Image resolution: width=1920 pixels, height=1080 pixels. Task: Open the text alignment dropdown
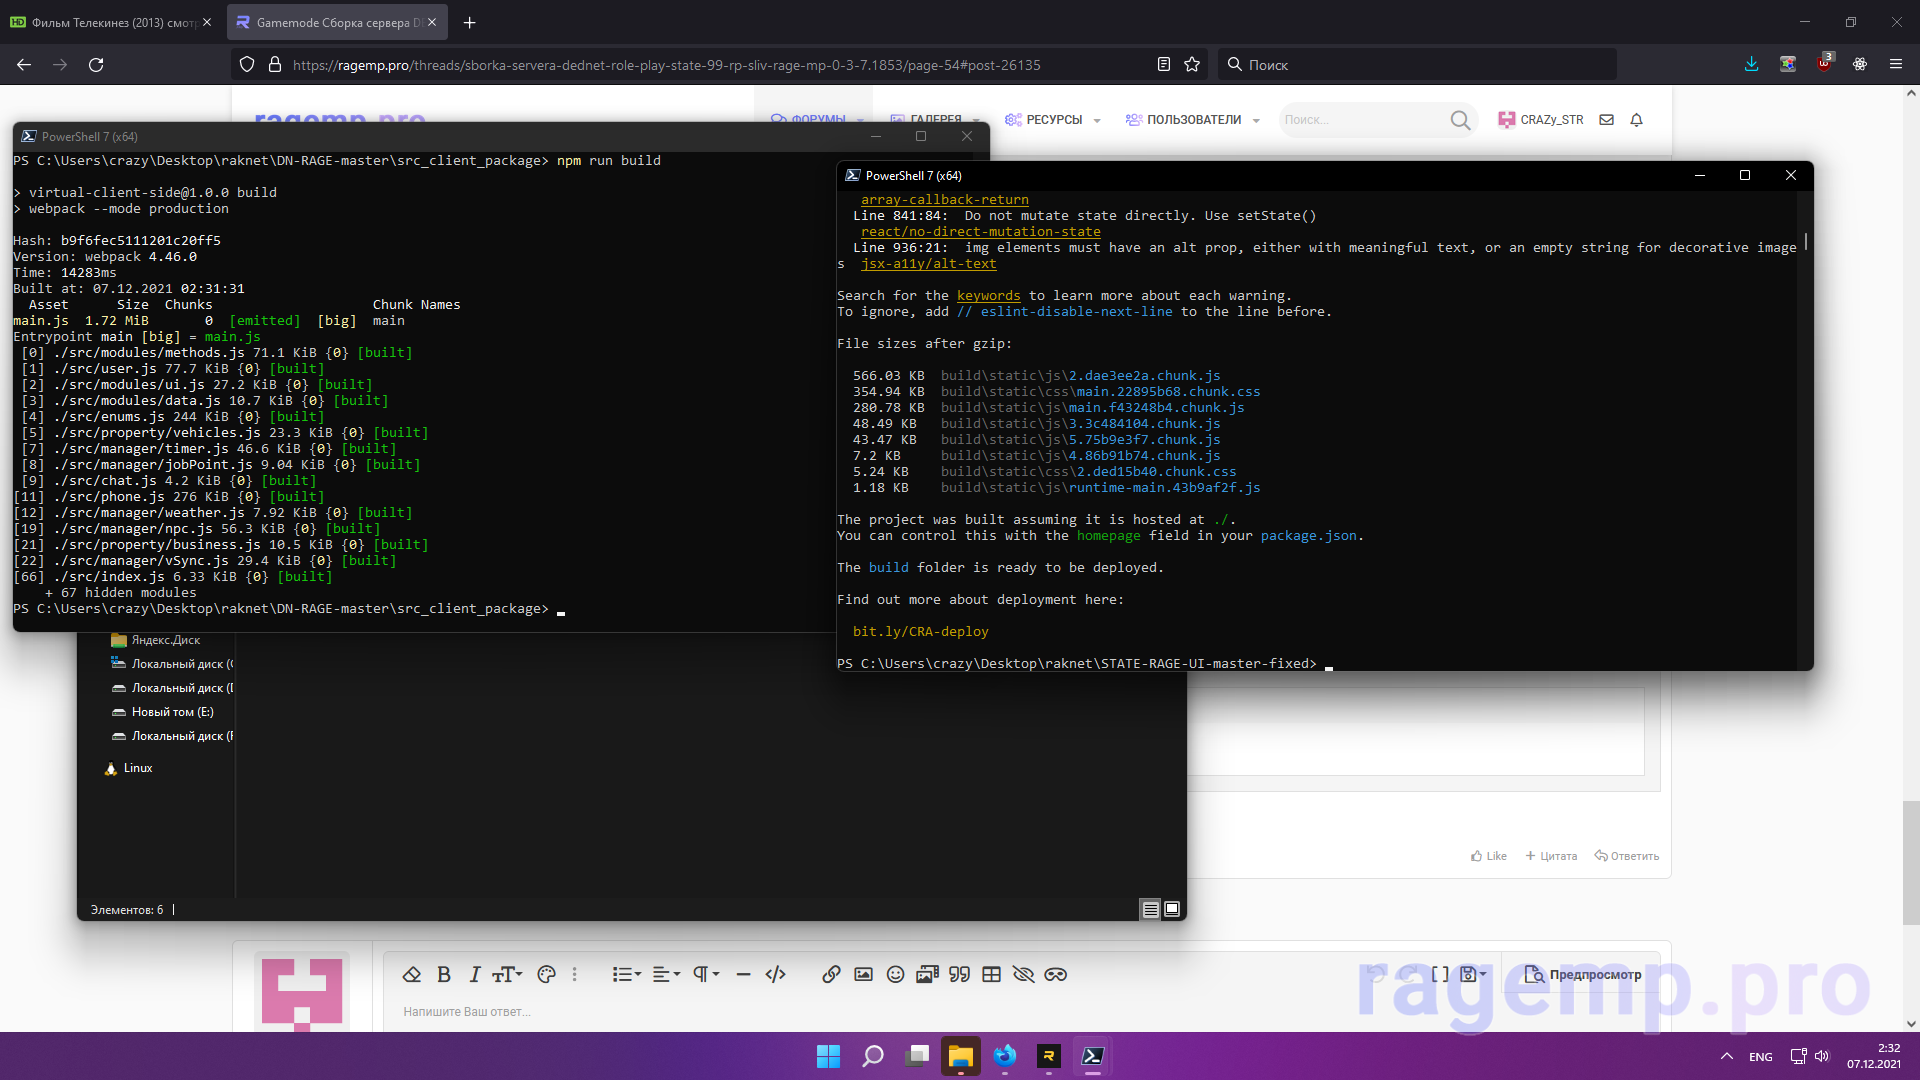click(666, 974)
